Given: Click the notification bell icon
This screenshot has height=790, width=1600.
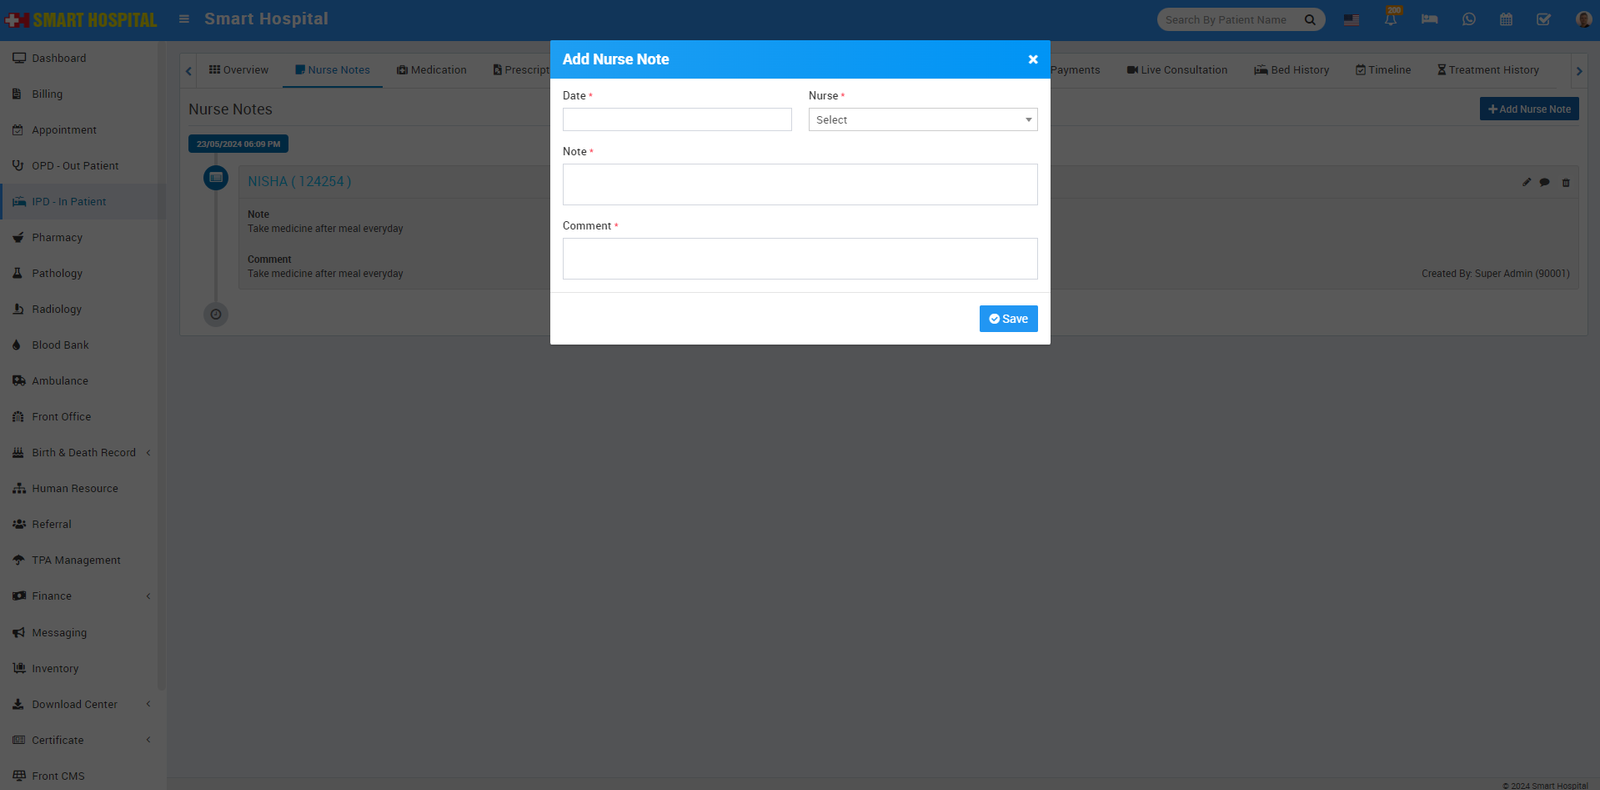Looking at the screenshot, I should pyautogui.click(x=1390, y=20).
